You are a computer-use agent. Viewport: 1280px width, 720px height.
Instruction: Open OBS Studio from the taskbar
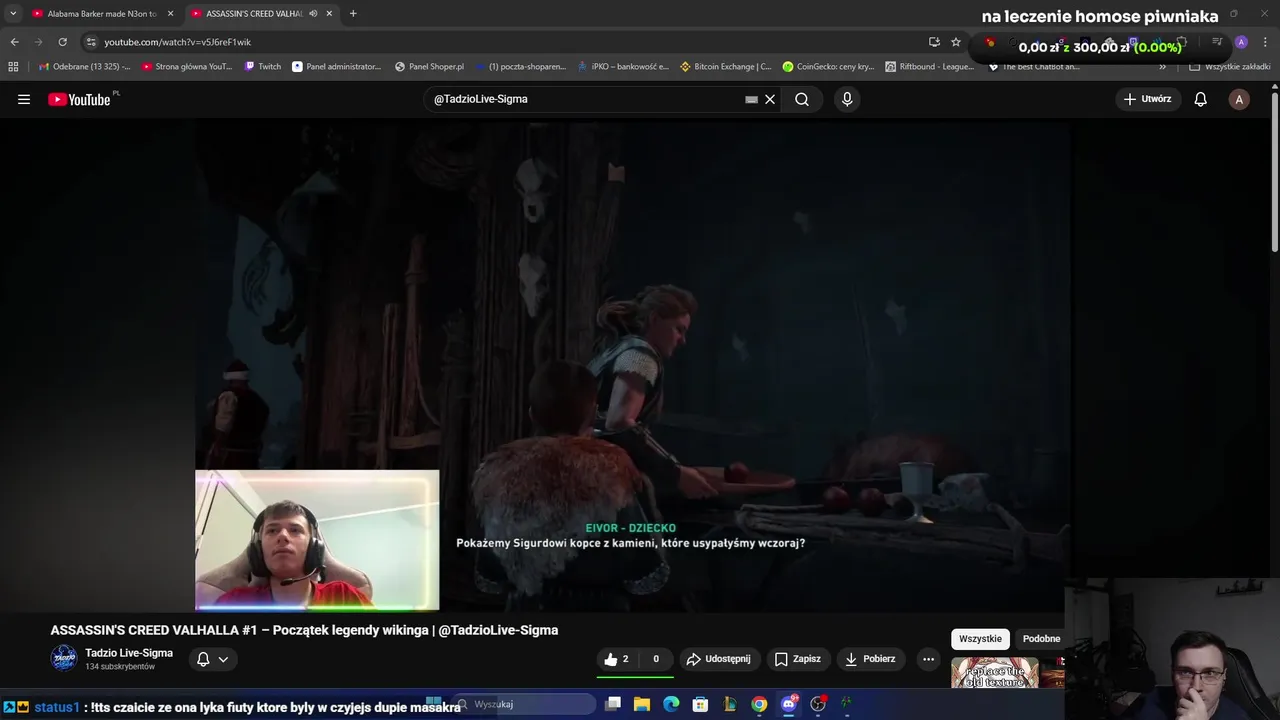click(x=818, y=704)
